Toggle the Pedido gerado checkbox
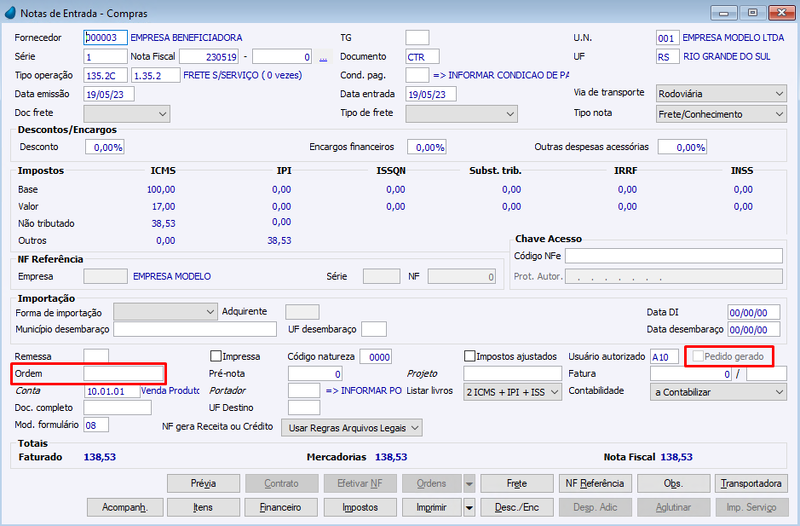Screen dimensions: 800x526 coord(697,356)
